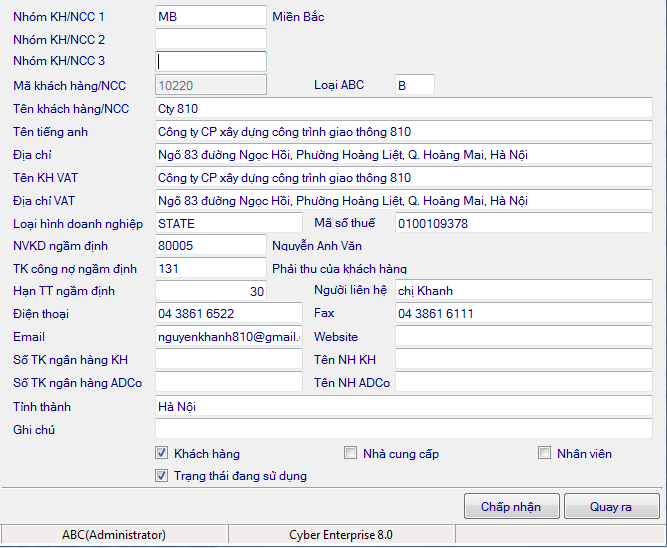
Task: Focus the Nhóm KH/NCC 1 field
Action: pos(211,16)
